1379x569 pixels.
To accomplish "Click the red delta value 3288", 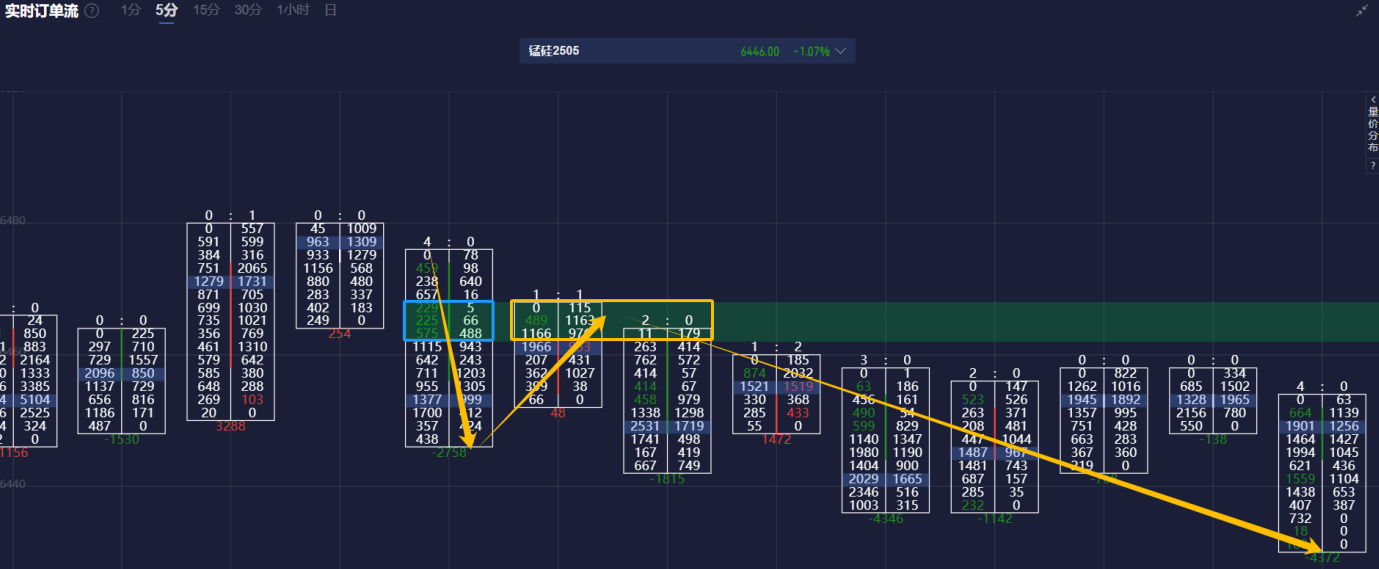I will (x=230, y=426).
